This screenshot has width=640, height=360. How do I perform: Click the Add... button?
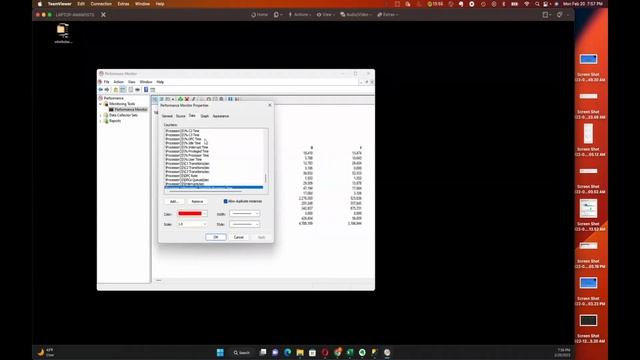click(174, 202)
